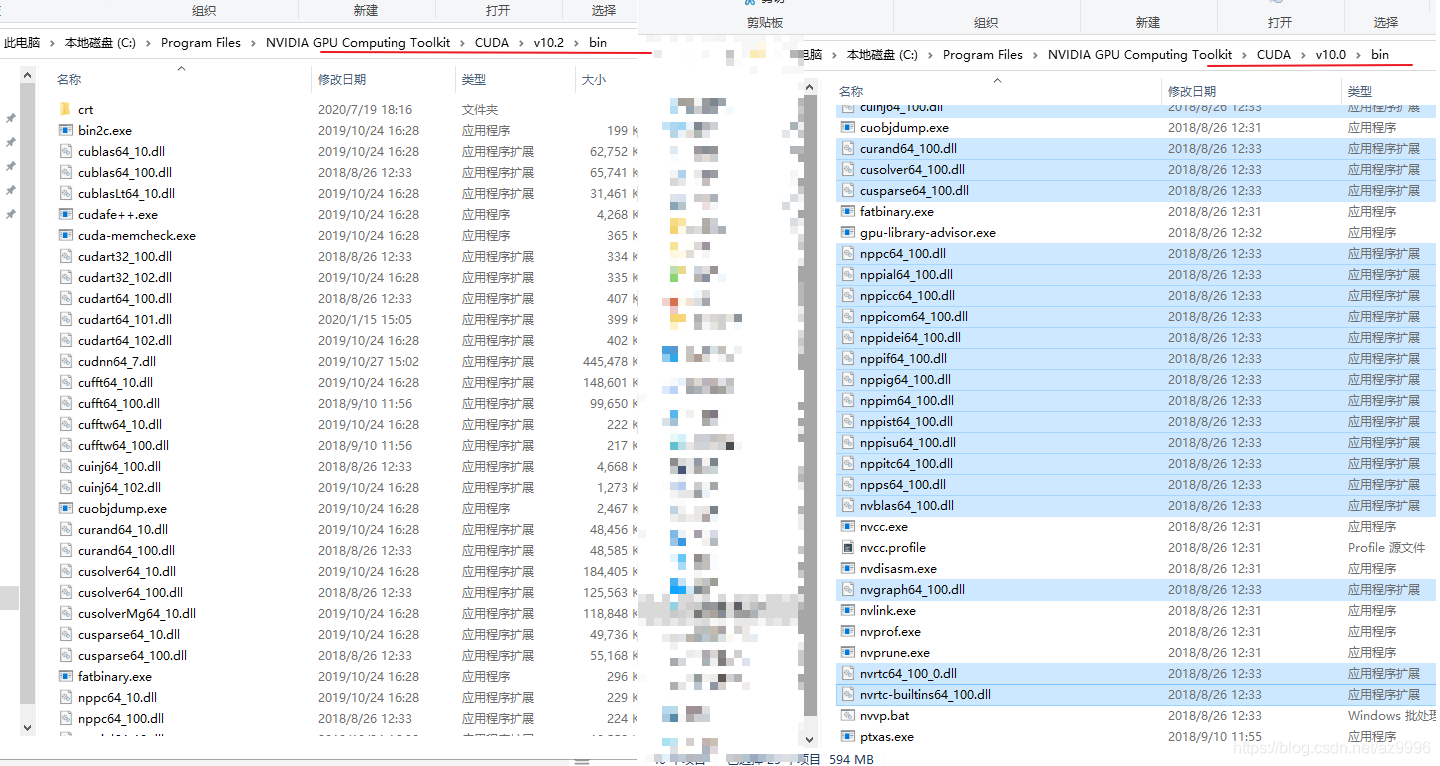1440x766 pixels.
Task: Click the 445,478 size value of cudnn64_7.dll
Action: 606,361
